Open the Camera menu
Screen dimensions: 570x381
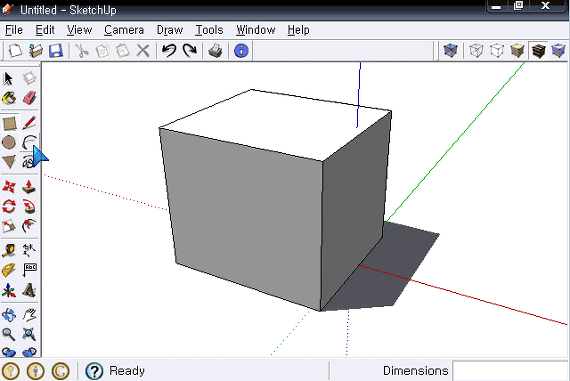coord(124,30)
